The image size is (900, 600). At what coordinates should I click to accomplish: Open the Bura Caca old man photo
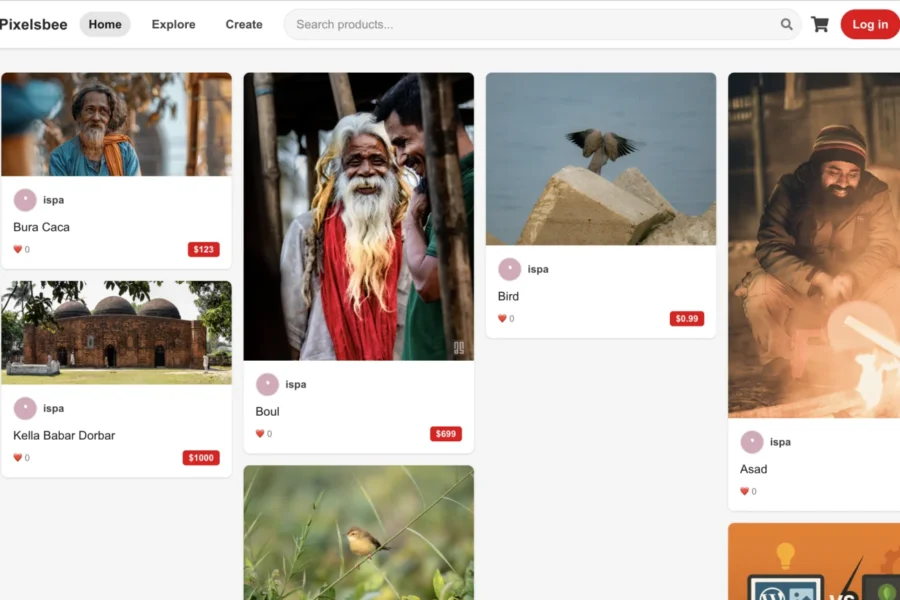117,124
